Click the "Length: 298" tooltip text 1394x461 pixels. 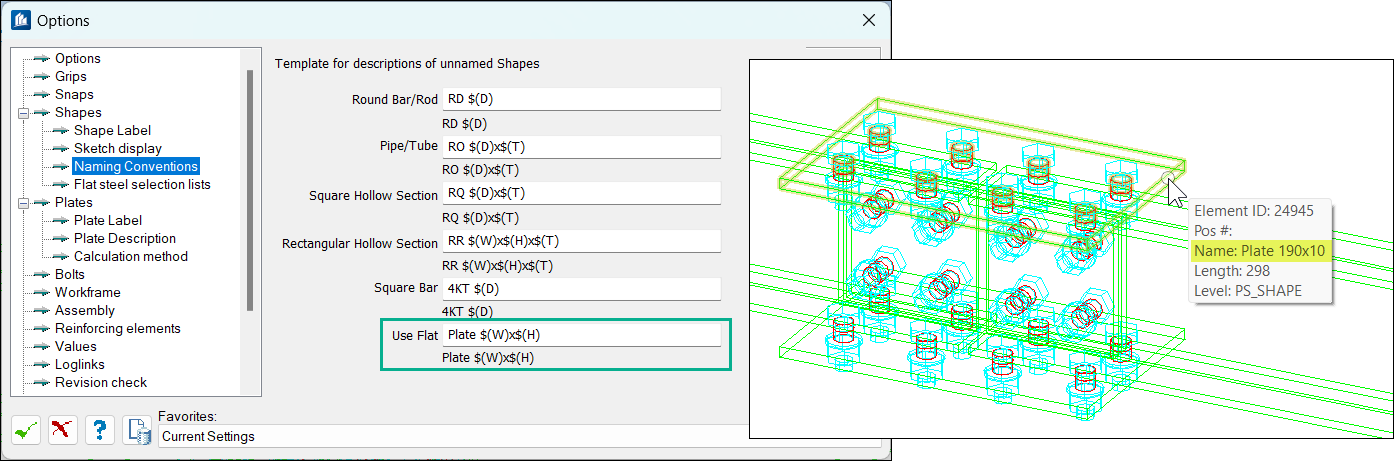click(x=1230, y=271)
